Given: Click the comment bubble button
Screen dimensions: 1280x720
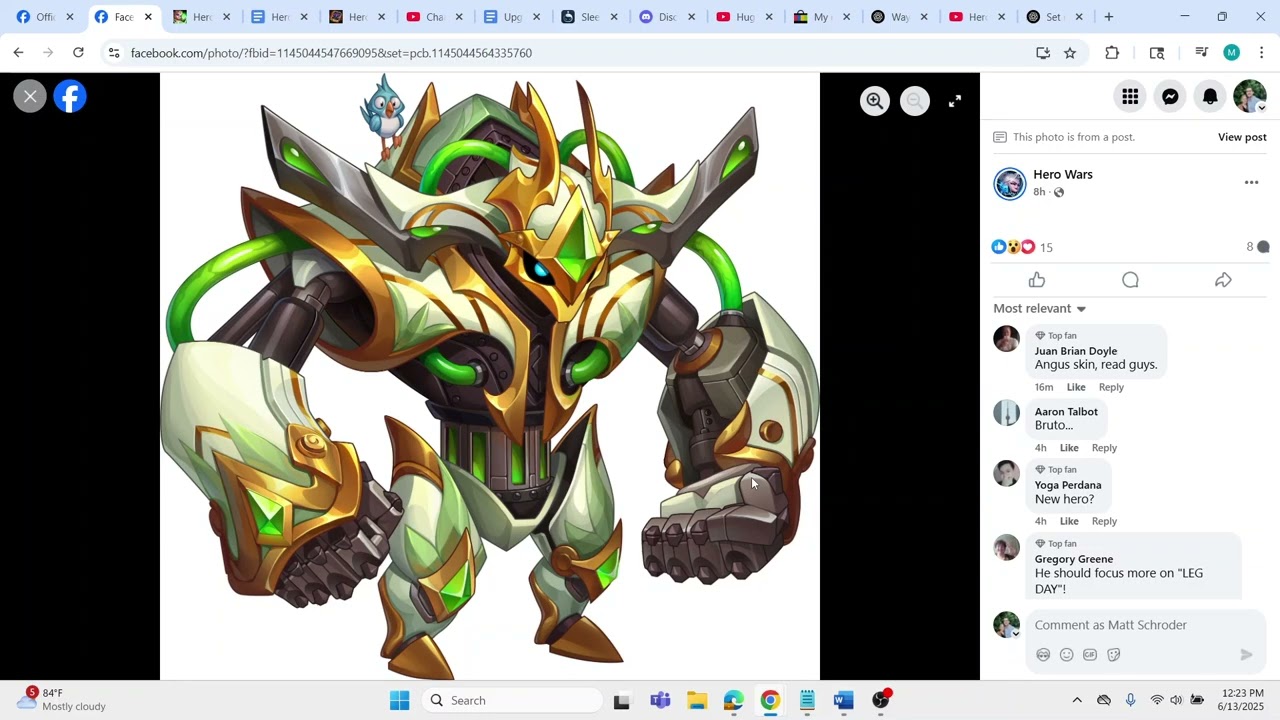Looking at the screenshot, I should [1130, 280].
